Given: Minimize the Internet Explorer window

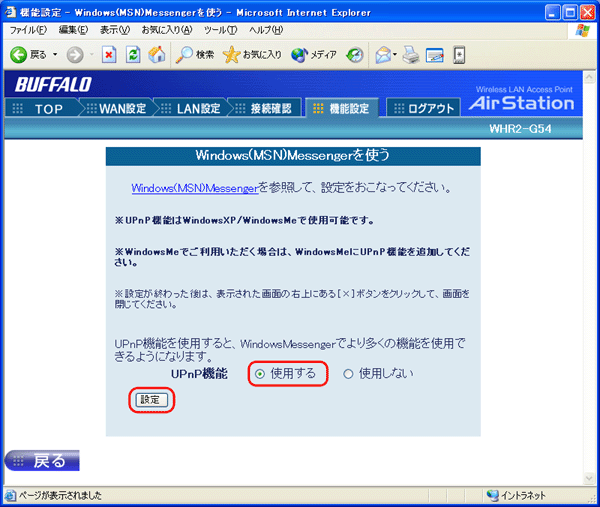Looking at the screenshot, I should click(x=552, y=13).
